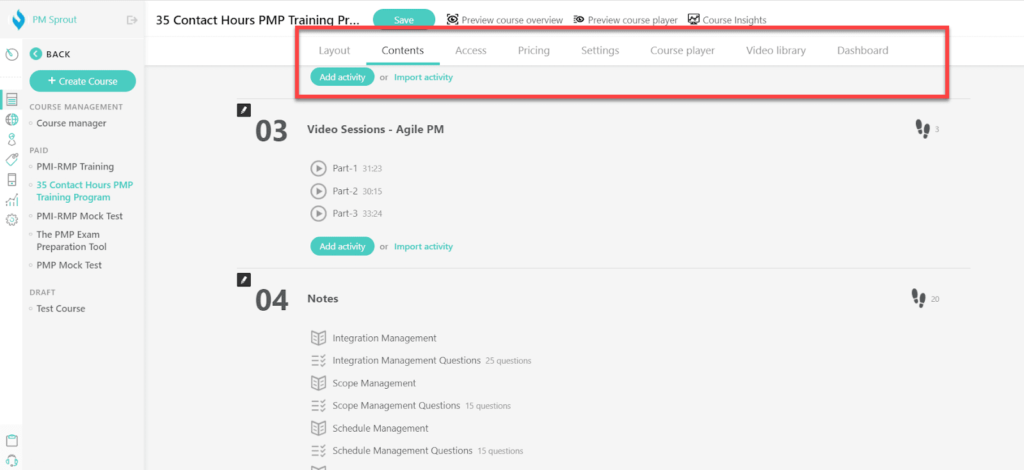Open the Video library tab
Viewport: 1024px width, 470px height.
[776, 50]
